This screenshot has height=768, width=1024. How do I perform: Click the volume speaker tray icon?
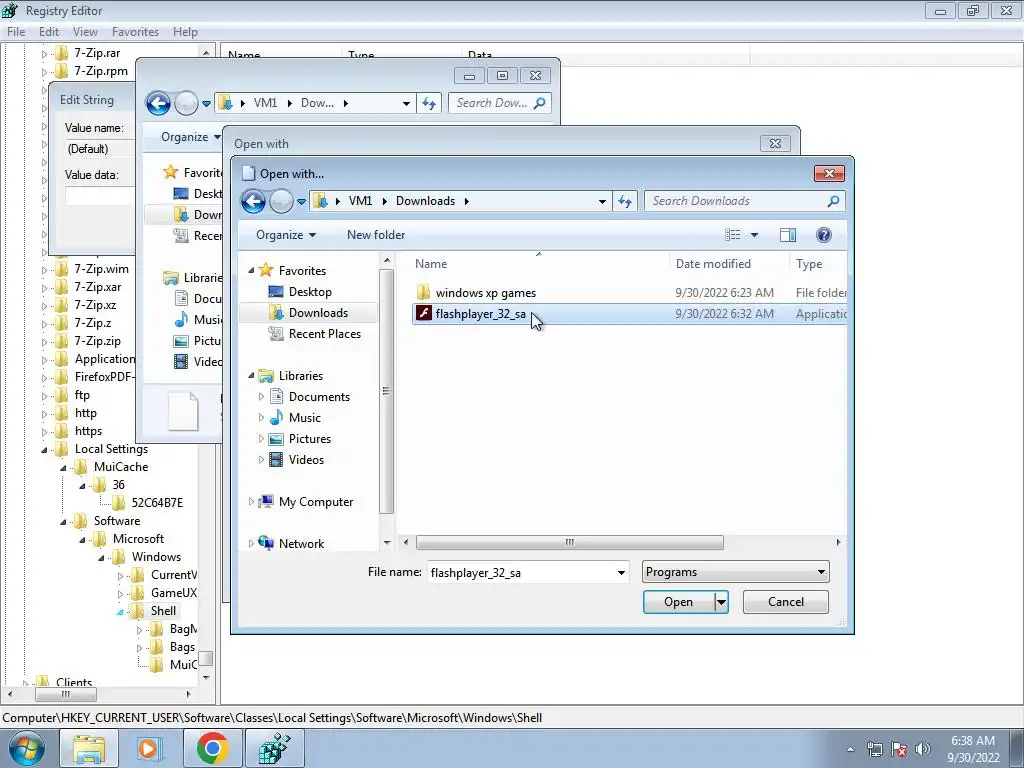tap(923, 749)
